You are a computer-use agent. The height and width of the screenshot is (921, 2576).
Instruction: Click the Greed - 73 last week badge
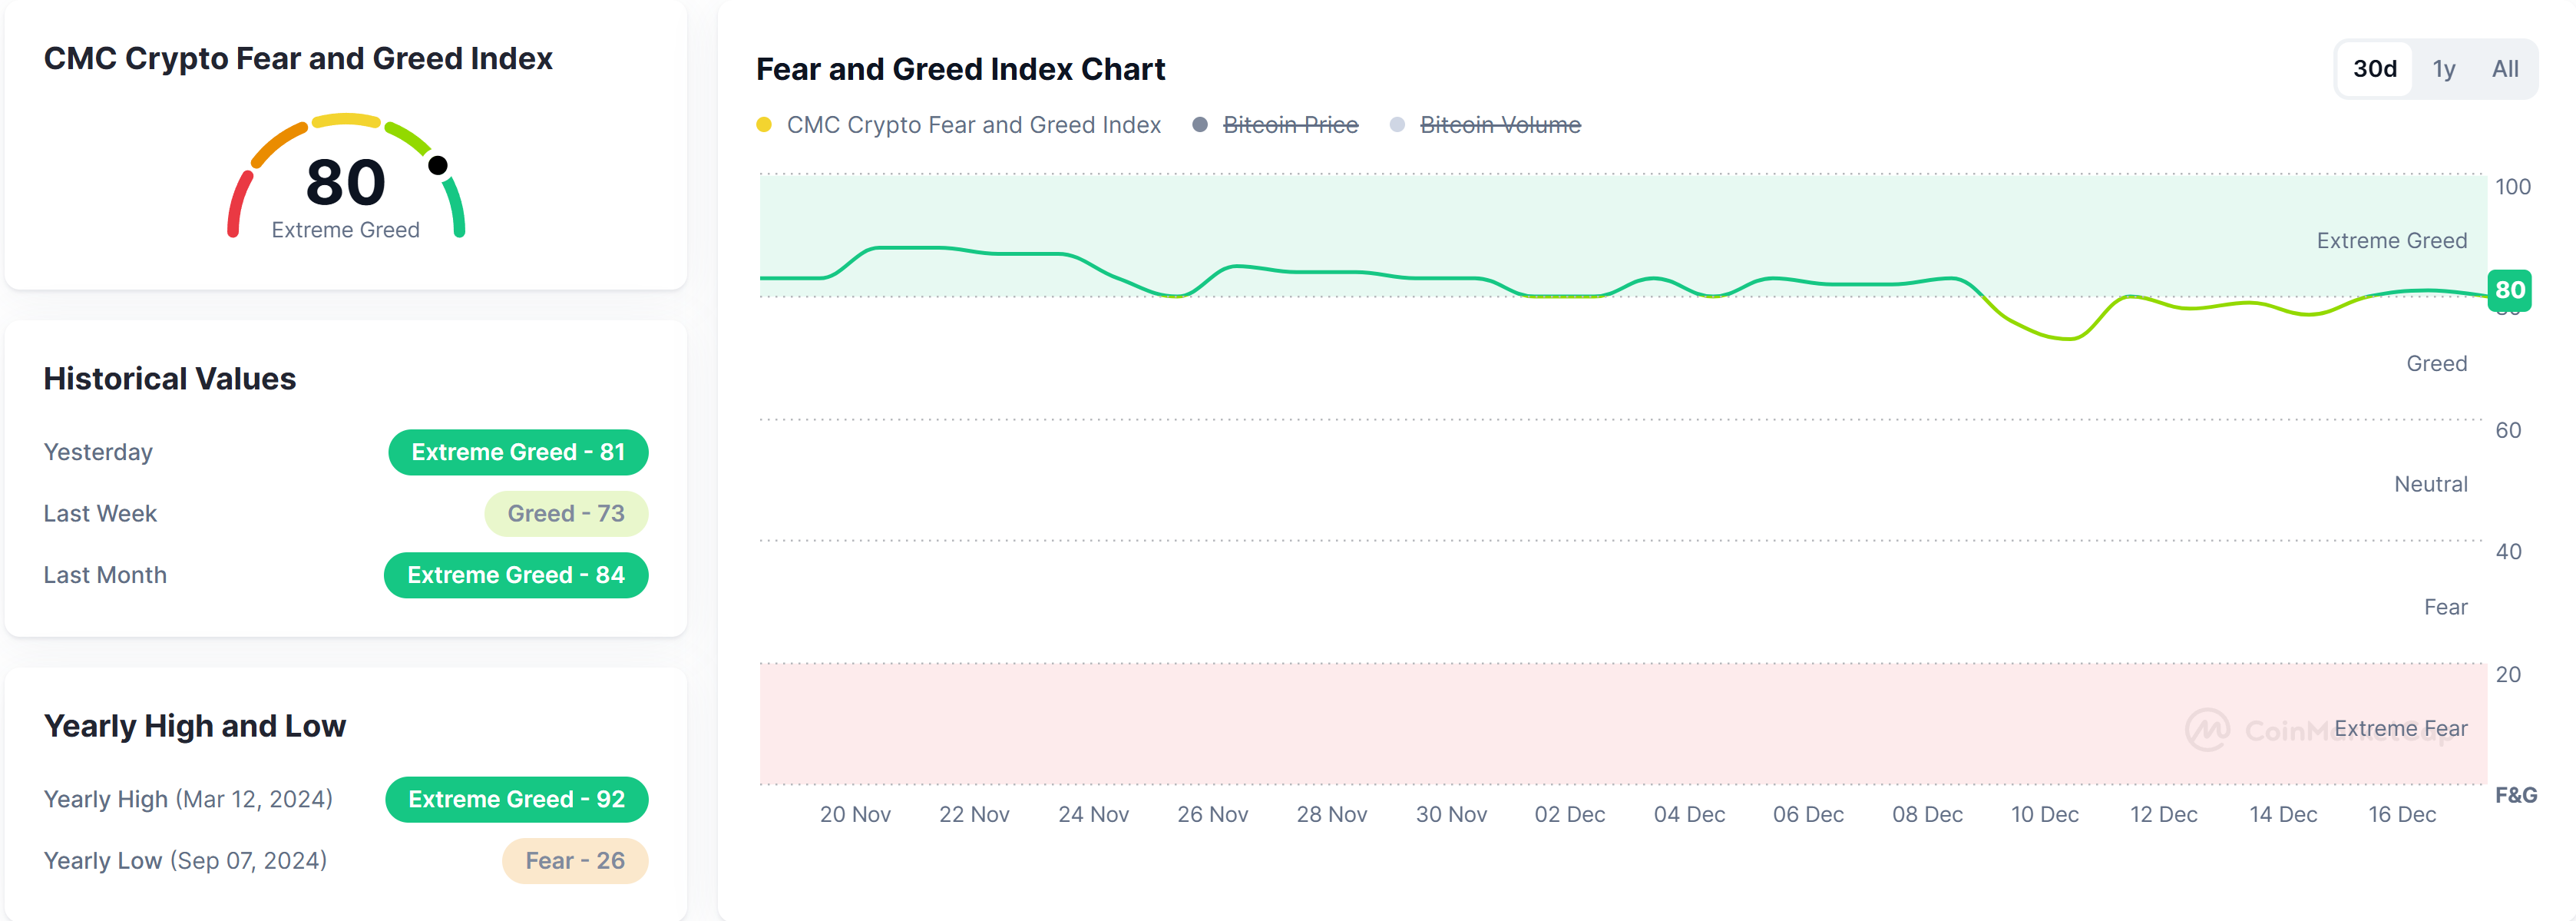coord(566,514)
